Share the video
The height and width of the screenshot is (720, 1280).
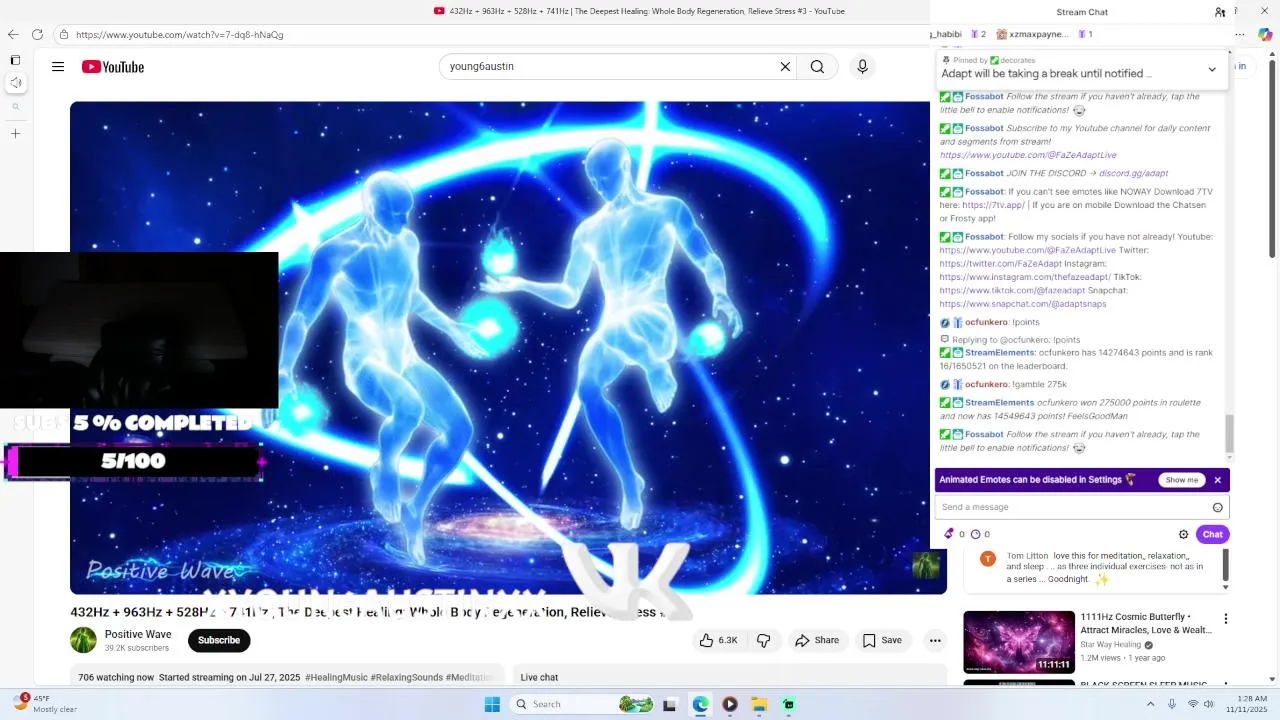point(817,640)
